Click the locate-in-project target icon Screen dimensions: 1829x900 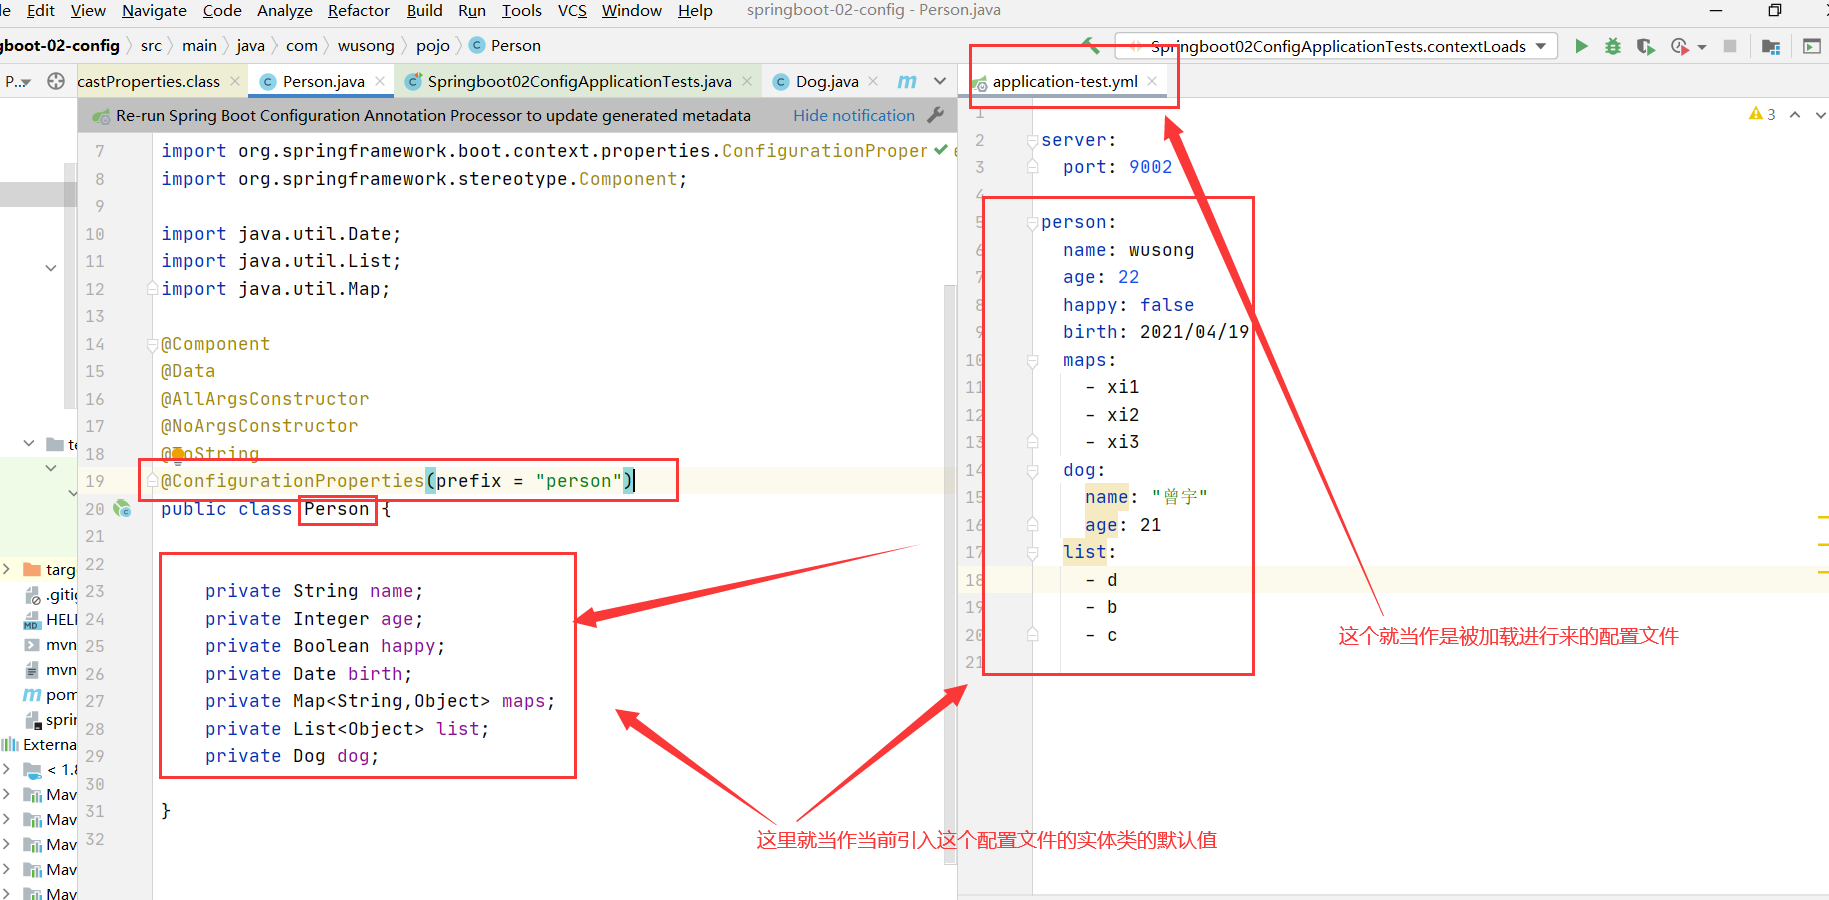[56, 81]
